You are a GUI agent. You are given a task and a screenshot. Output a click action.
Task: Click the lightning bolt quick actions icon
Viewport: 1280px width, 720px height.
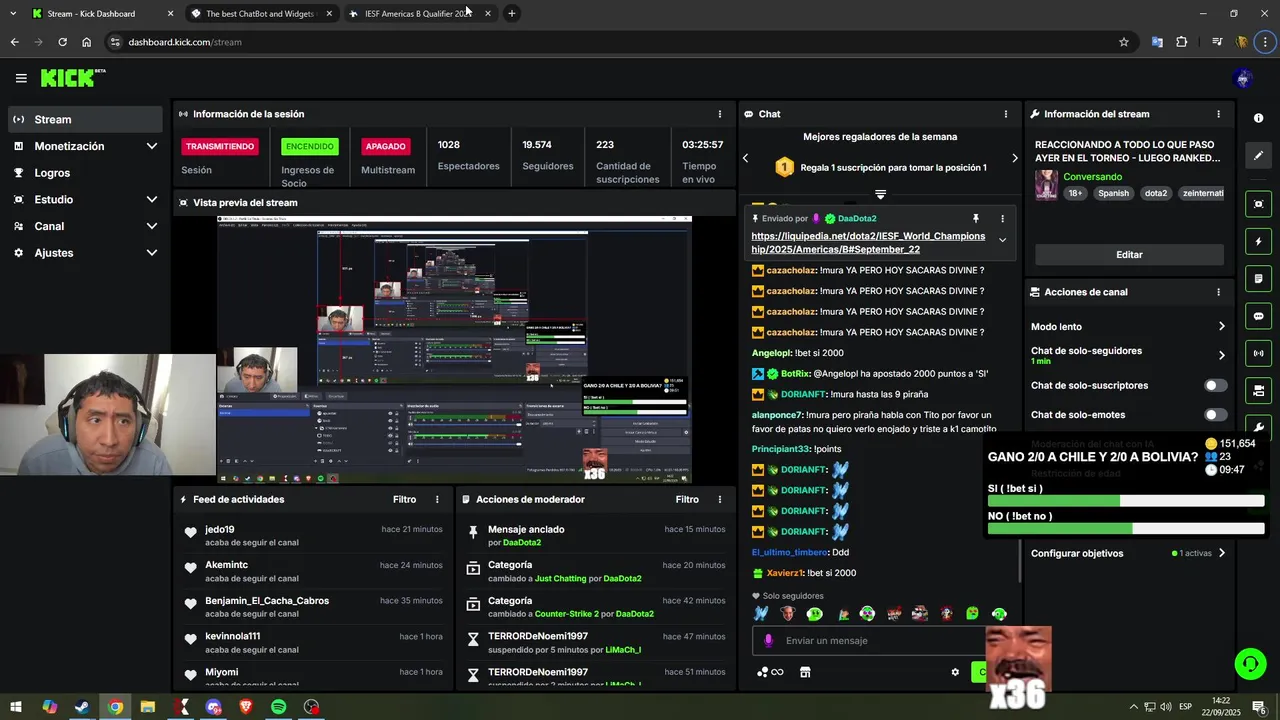tap(1258, 241)
